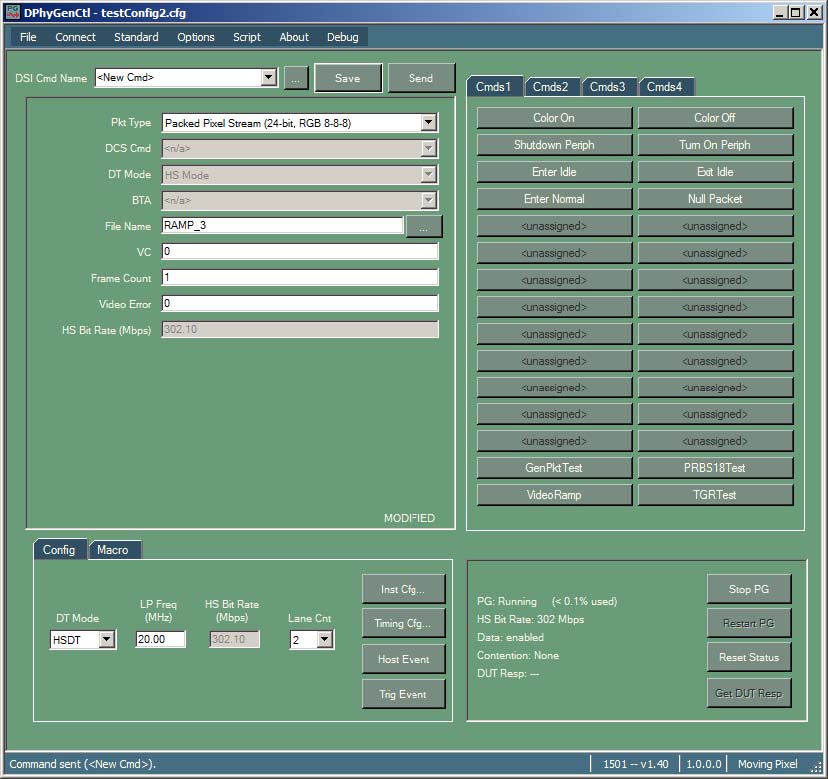Click the 'Command sent (<New Cmd>).' status text
The height and width of the screenshot is (779, 828).
click(x=82, y=764)
